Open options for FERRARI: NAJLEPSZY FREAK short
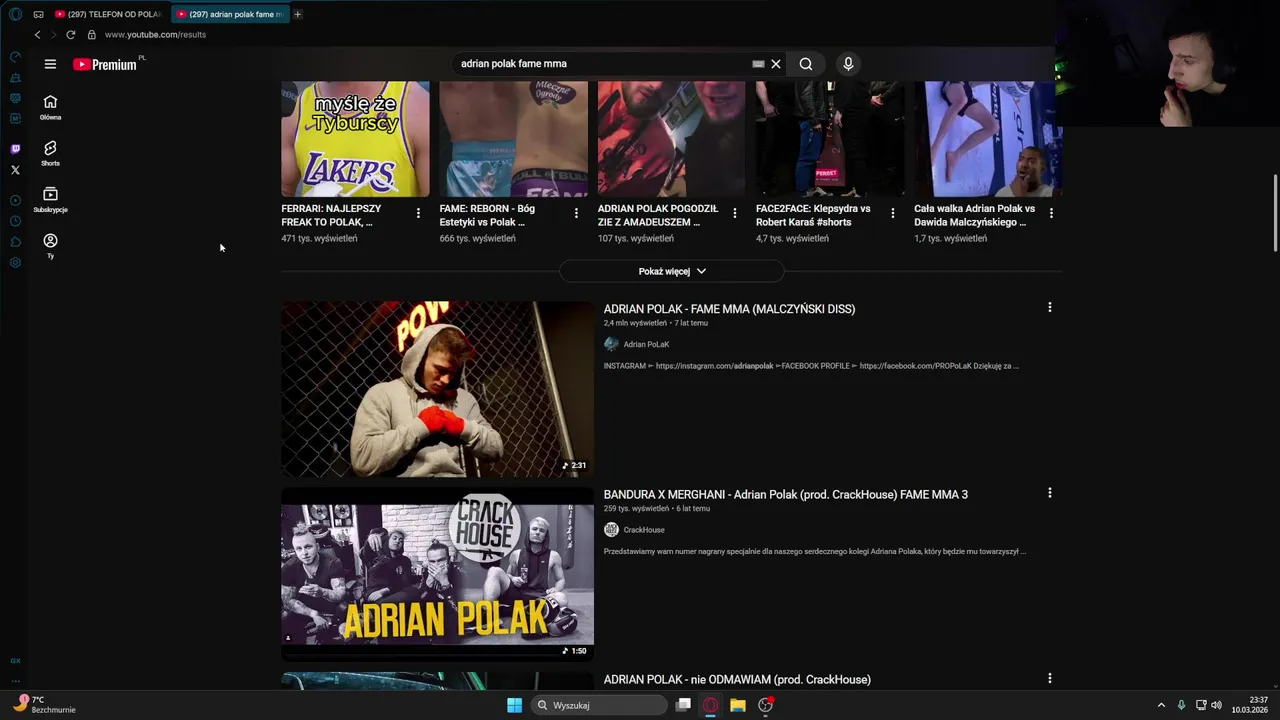The image size is (1280, 720). 418,213
